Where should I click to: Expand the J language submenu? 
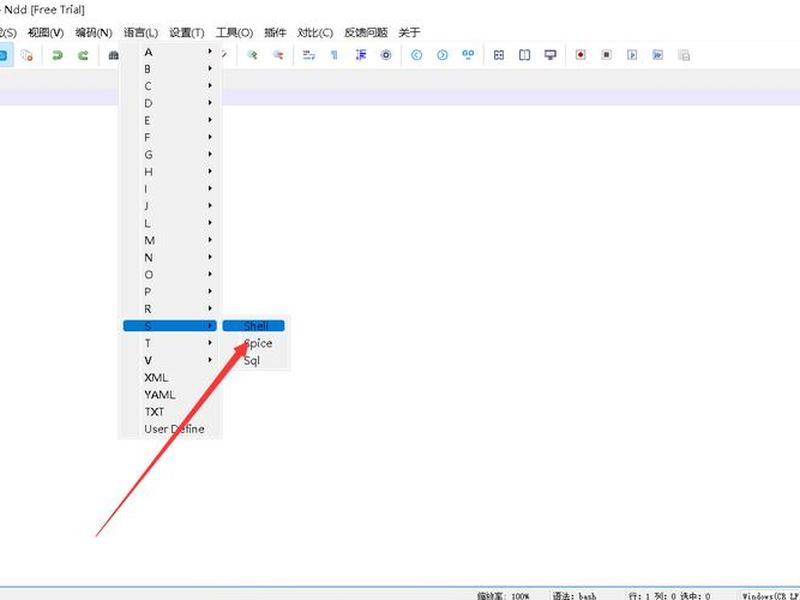[x=170, y=206]
